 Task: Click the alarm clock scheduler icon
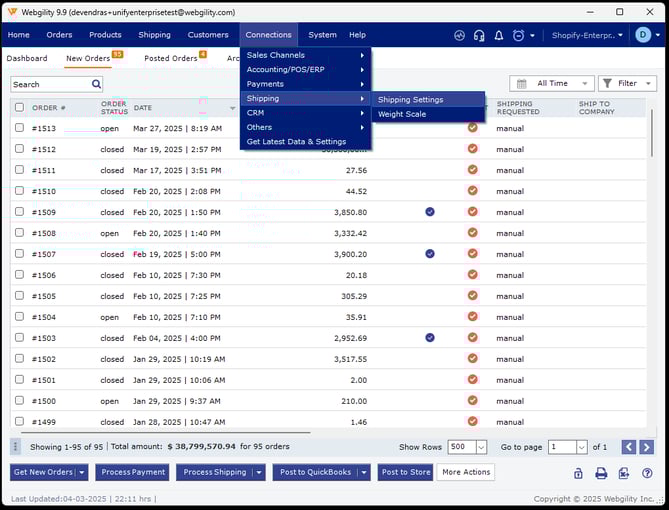tap(518, 35)
